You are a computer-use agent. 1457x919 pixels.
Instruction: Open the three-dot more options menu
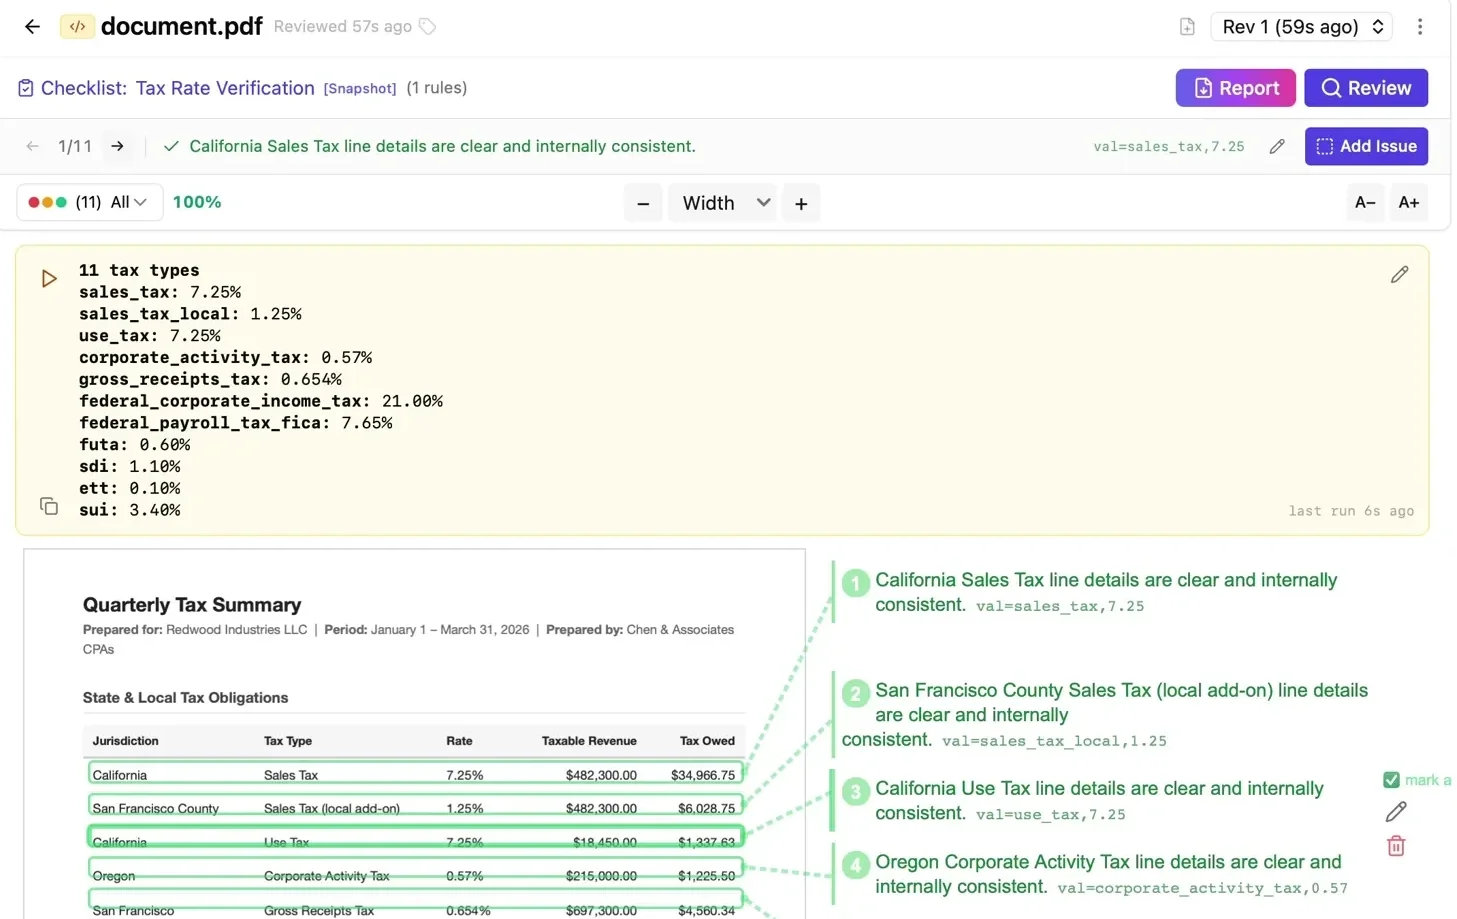[1419, 27]
